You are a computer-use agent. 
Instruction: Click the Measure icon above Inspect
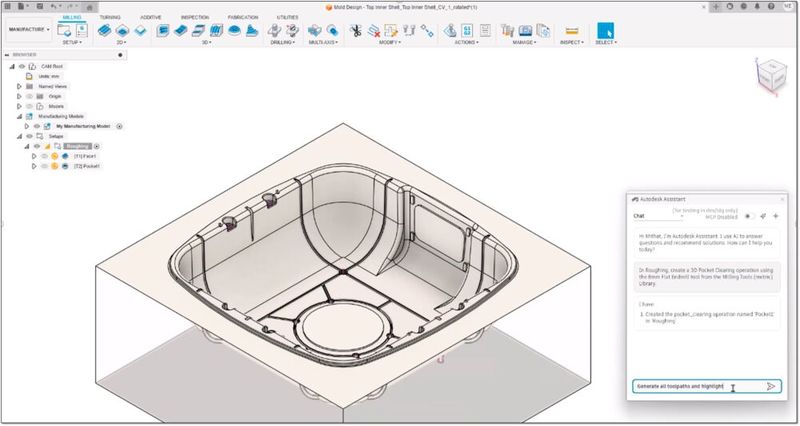coord(572,30)
